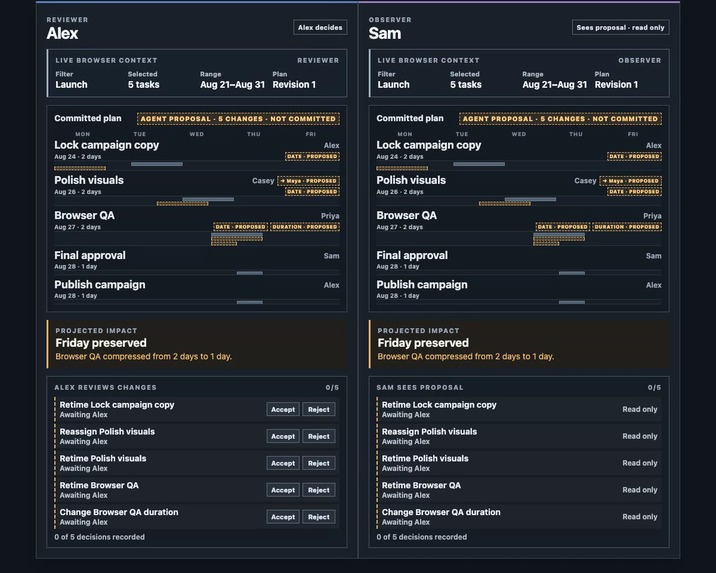This screenshot has height=573, width=716.
Task: Select 'Retime Lock campaign copy' row in Sam's list
Action: click(519, 410)
